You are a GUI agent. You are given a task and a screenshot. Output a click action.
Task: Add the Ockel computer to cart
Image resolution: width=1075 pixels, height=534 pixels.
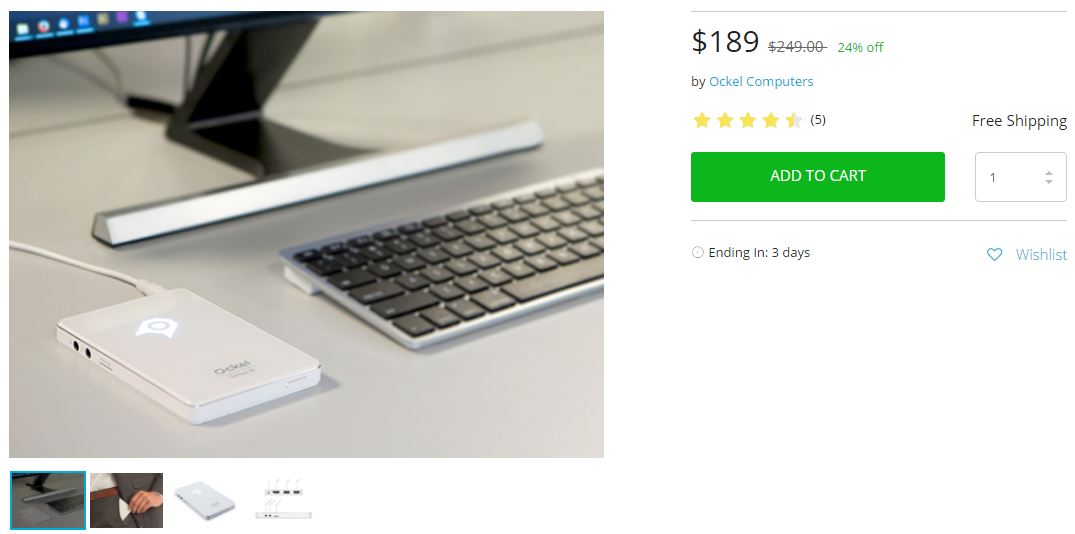click(x=818, y=177)
